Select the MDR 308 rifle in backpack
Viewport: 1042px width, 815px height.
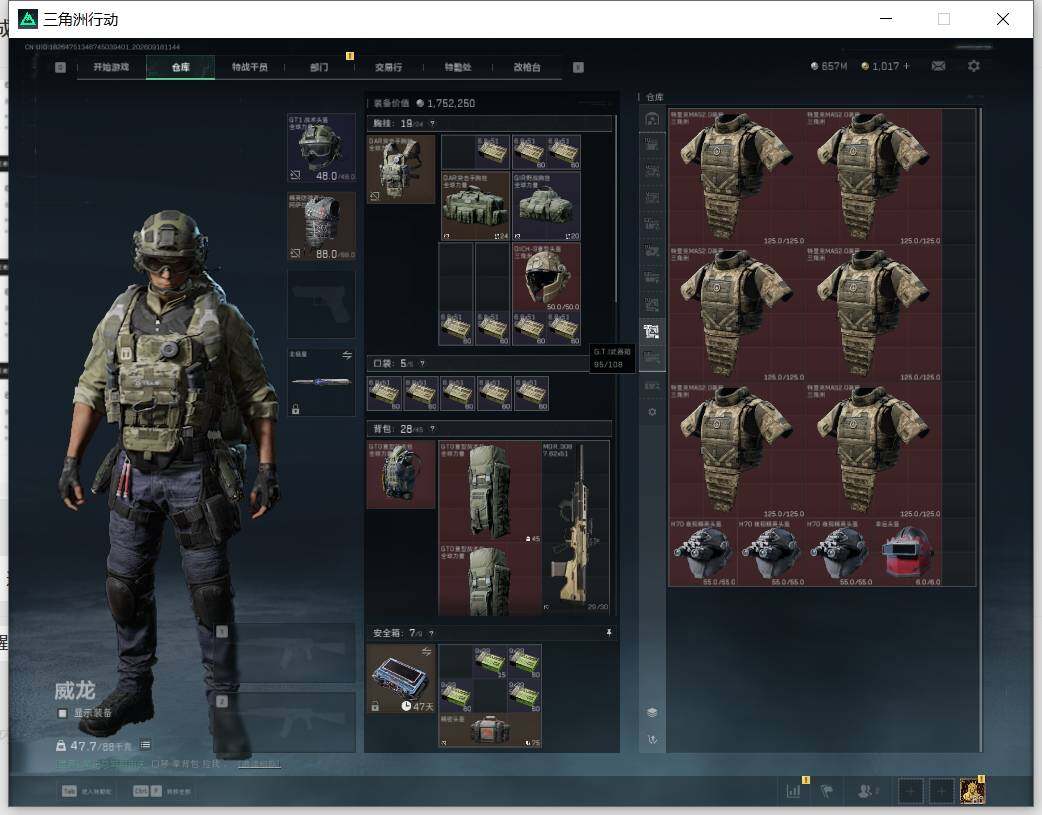tap(575, 526)
